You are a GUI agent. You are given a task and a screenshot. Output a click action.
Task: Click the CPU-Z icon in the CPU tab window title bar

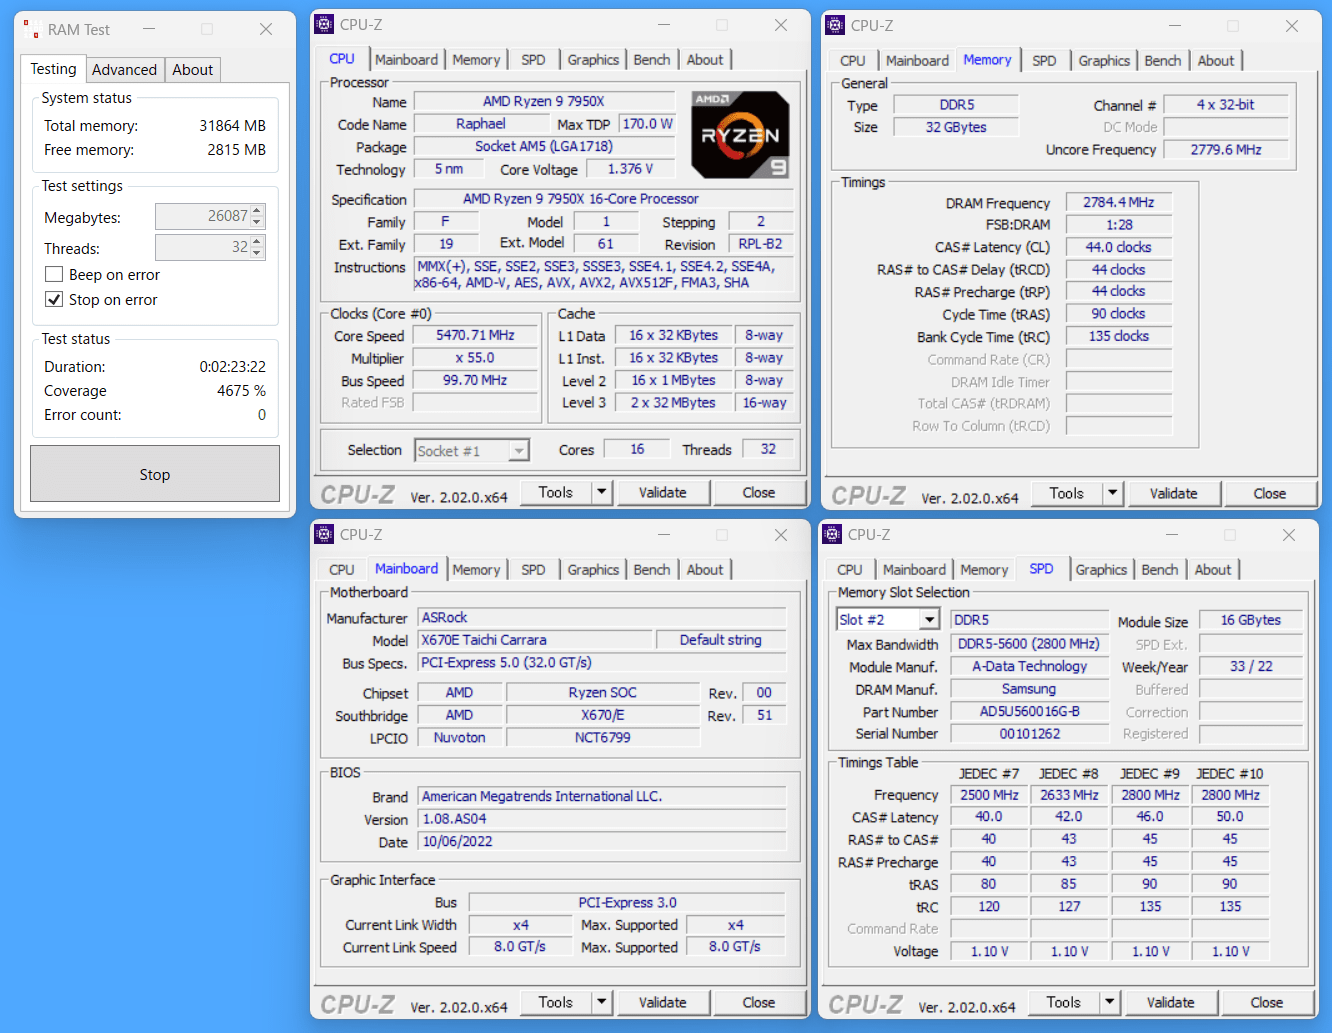coord(324,25)
